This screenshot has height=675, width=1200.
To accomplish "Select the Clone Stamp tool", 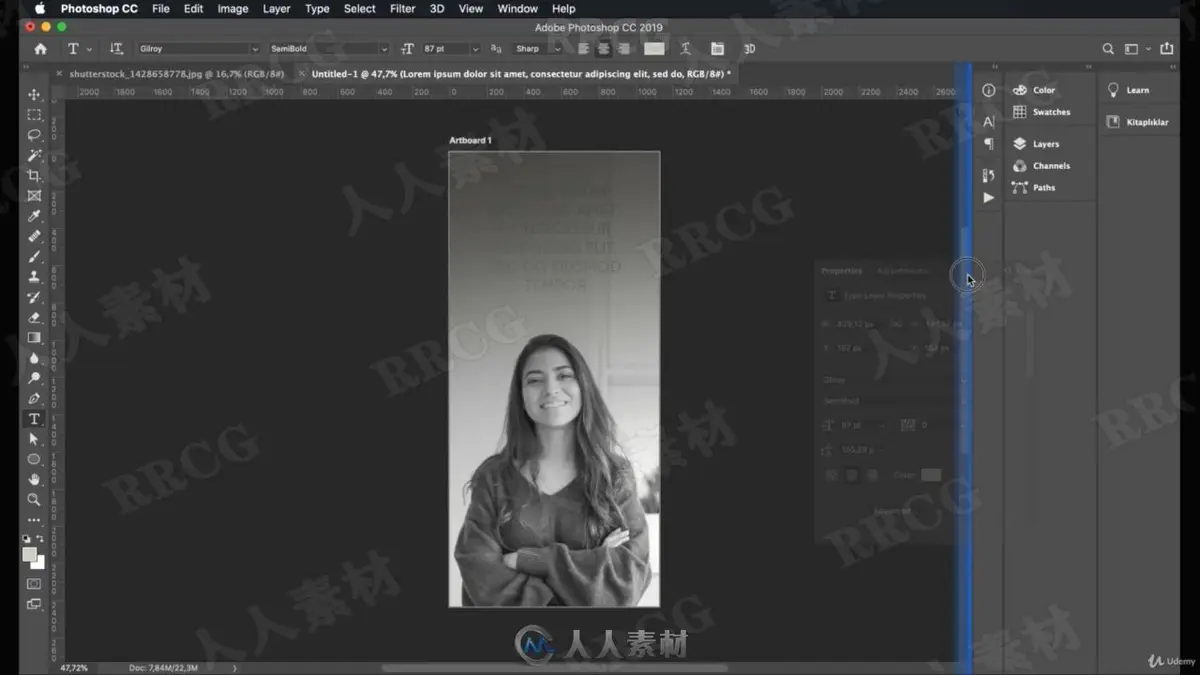I will point(34,277).
